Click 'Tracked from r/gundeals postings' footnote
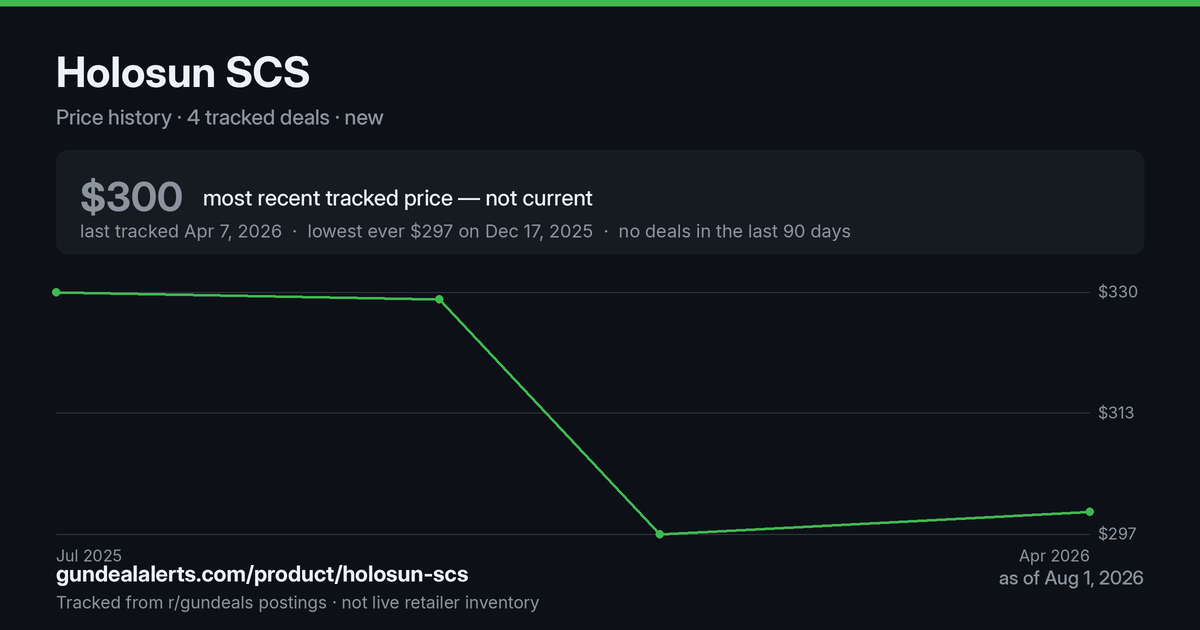The height and width of the screenshot is (630, 1200). point(191,602)
